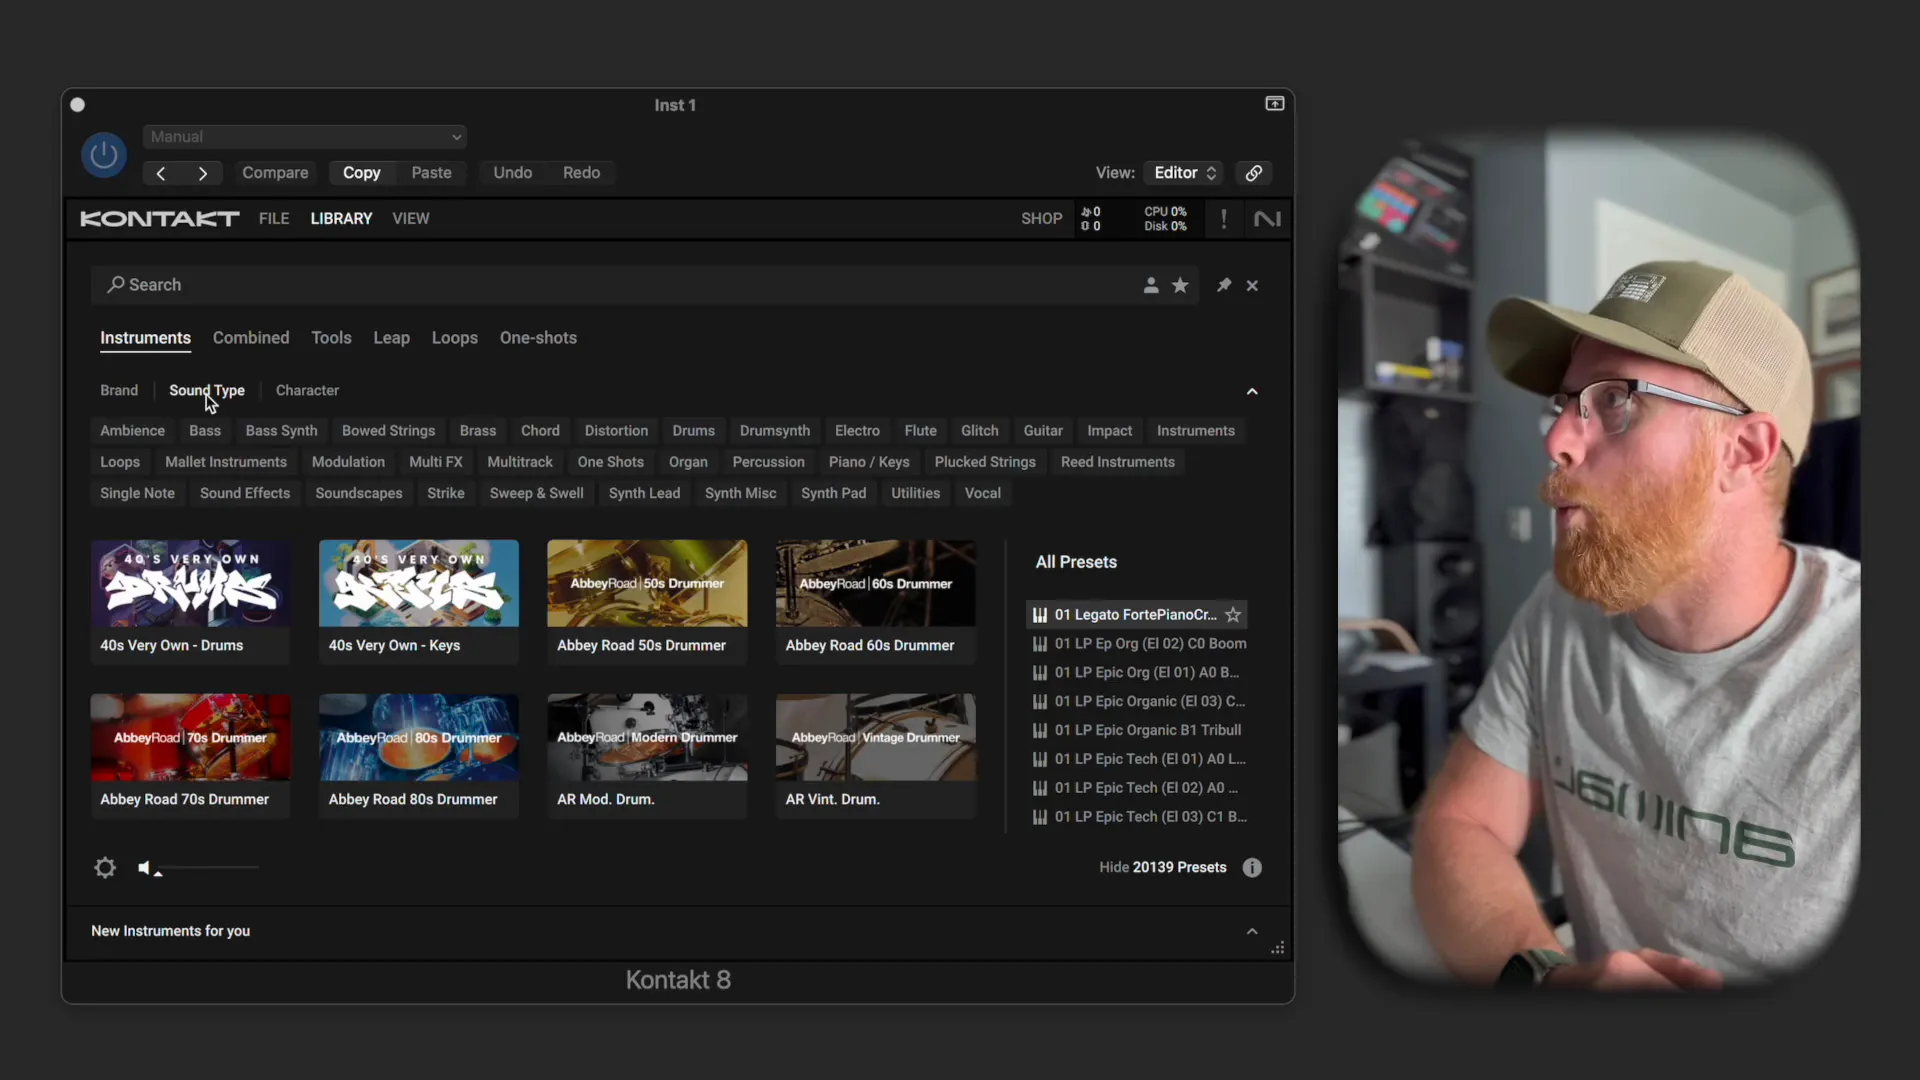
Task: Go to next preset arrow
Action: pos(203,173)
